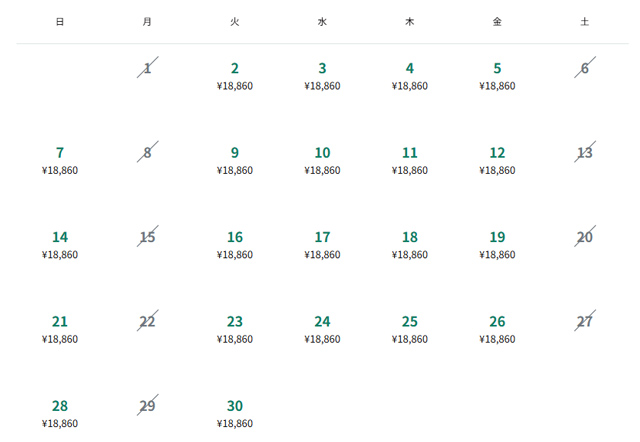This screenshot has width=640, height=442.
Task: Click Sunday the 21st
Action: (x=60, y=329)
